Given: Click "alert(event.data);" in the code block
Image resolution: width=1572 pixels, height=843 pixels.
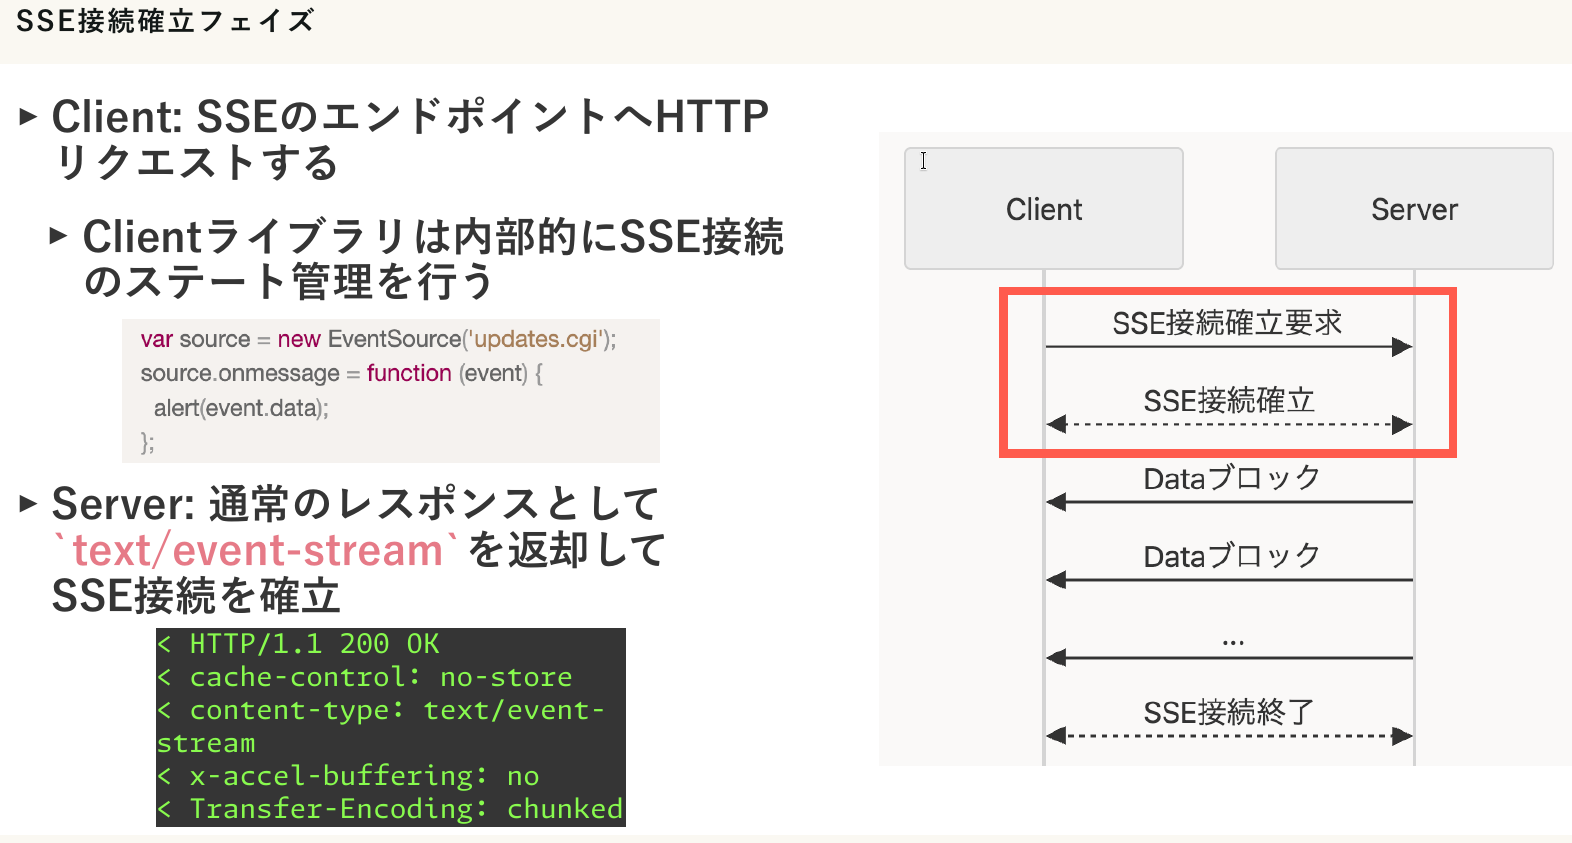Looking at the screenshot, I should [x=241, y=408].
